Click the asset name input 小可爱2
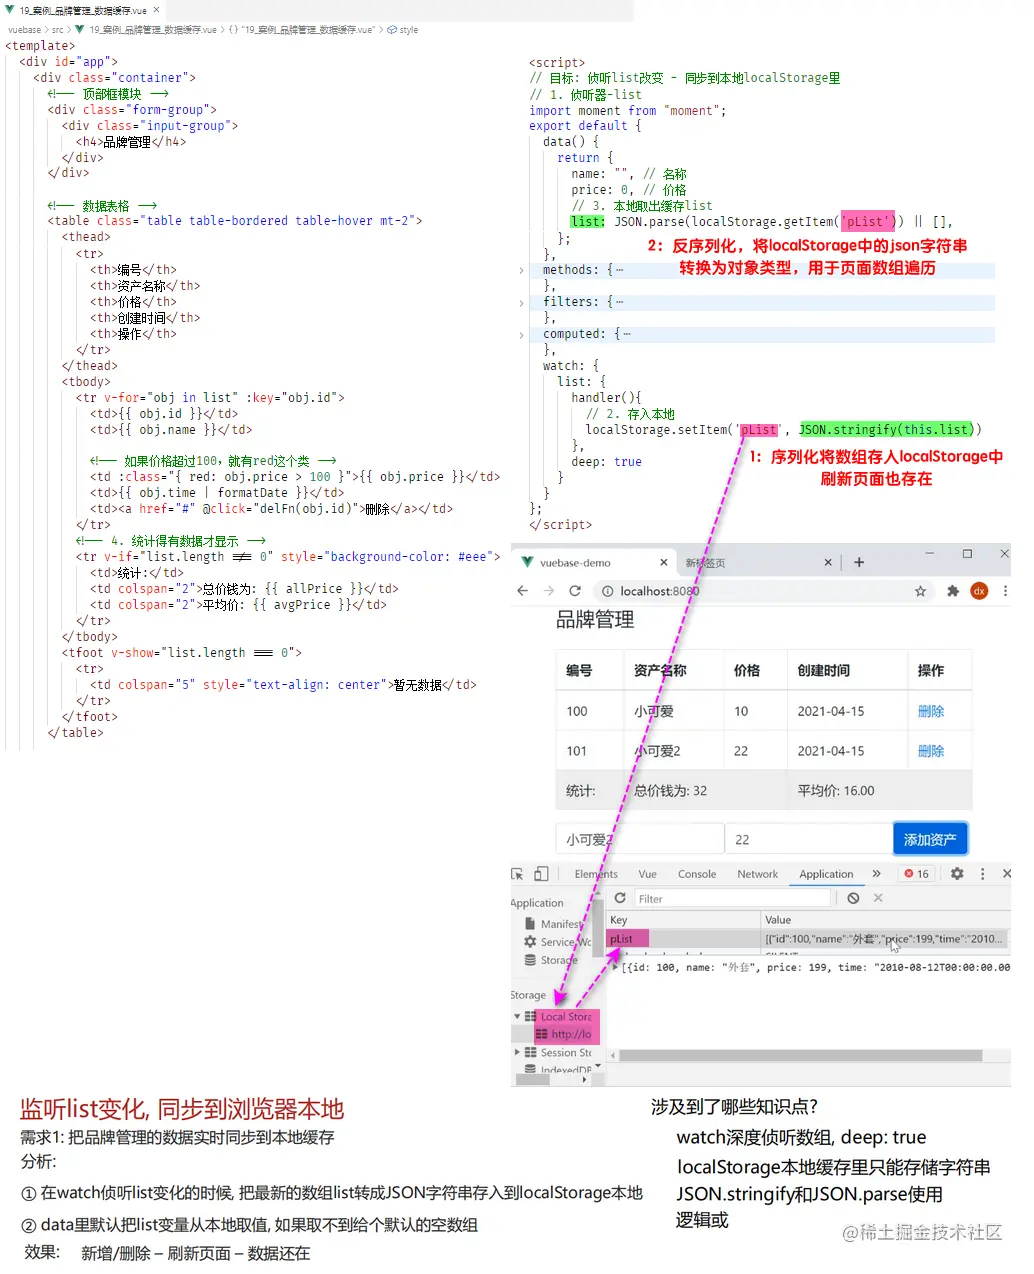The width and height of the screenshot is (1034, 1274). coord(640,840)
